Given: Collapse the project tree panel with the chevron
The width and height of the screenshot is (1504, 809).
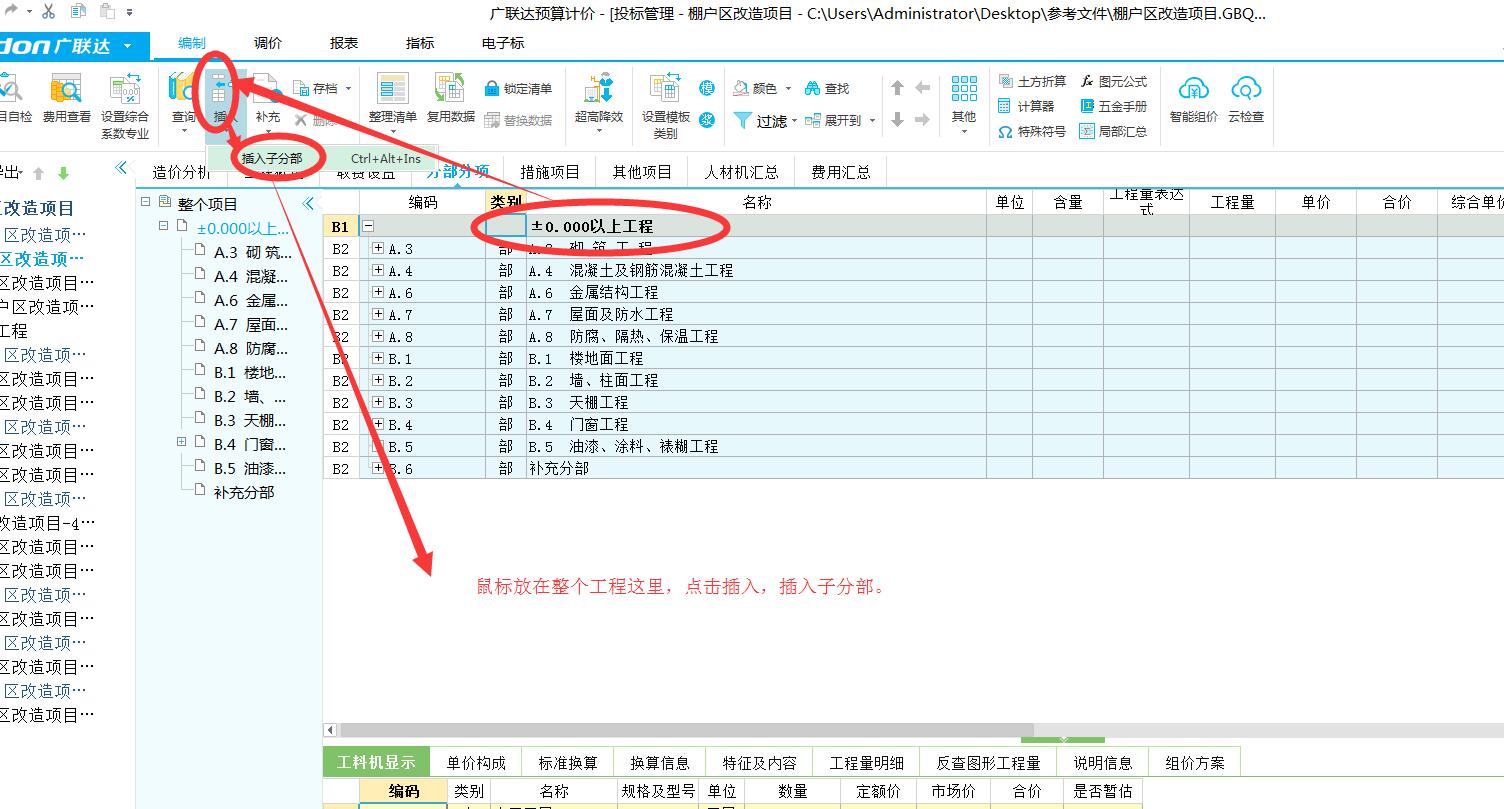Looking at the screenshot, I should [x=308, y=203].
